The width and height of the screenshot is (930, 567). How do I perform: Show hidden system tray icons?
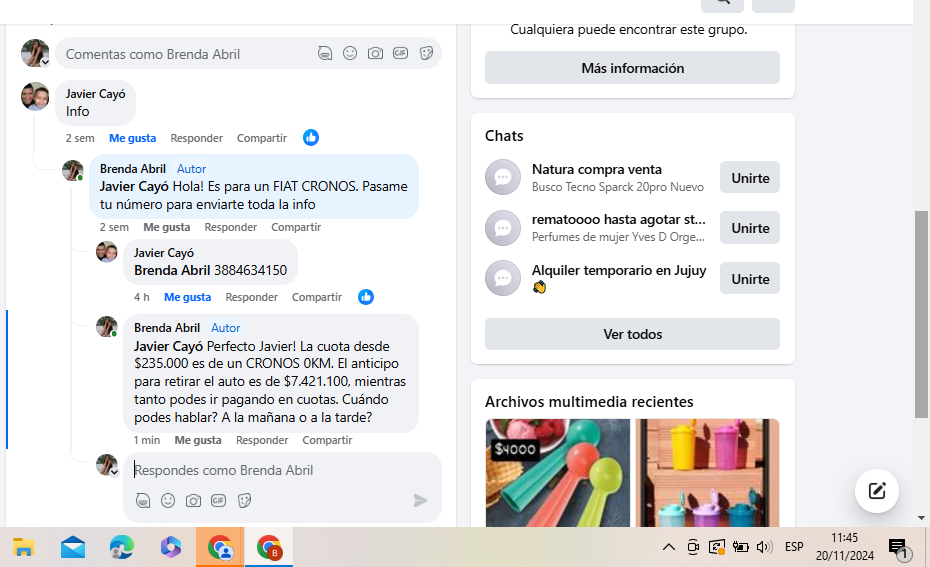point(668,547)
